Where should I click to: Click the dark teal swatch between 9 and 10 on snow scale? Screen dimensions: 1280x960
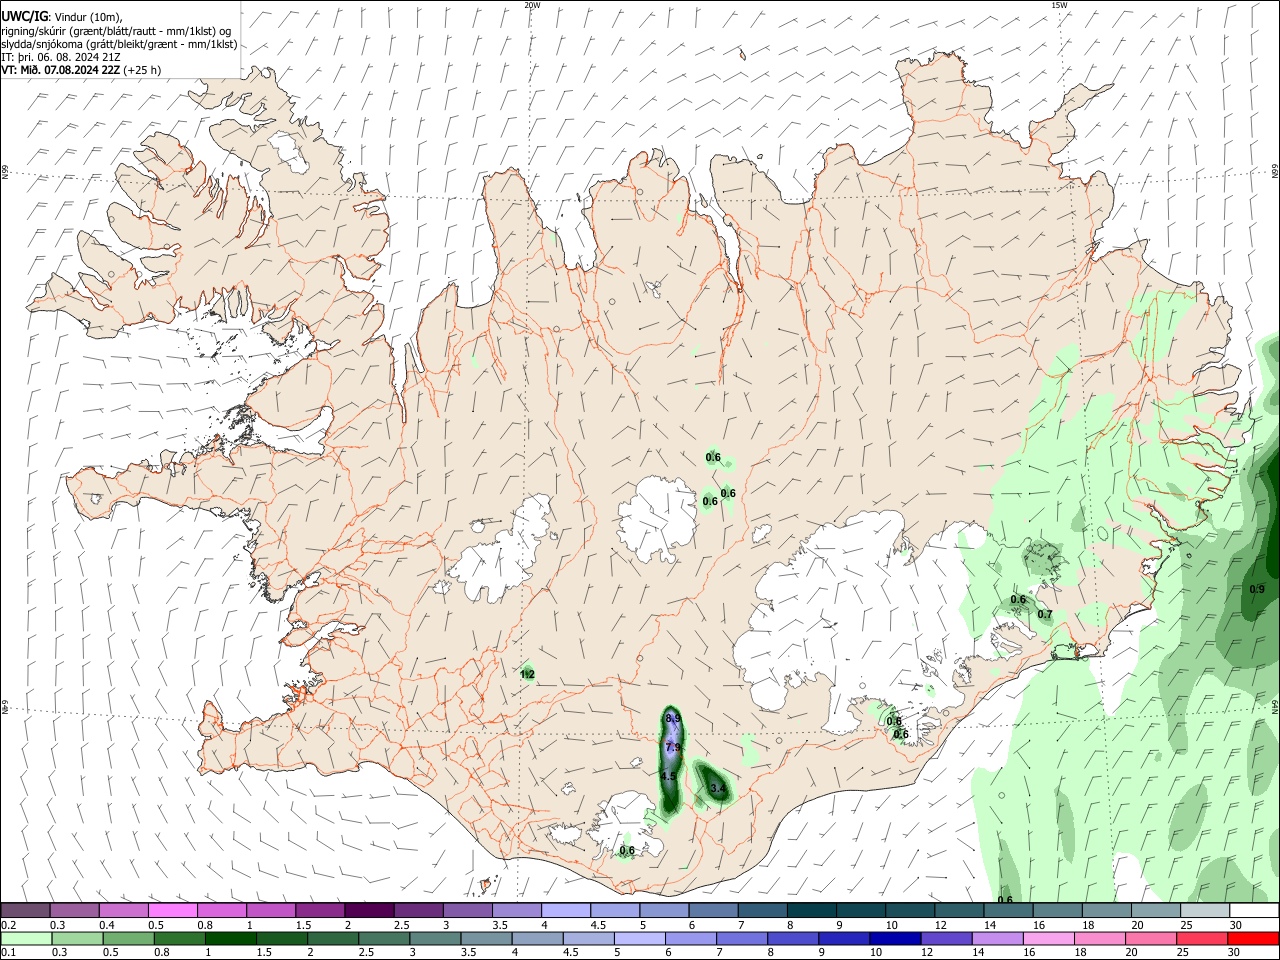pos(860,910)
